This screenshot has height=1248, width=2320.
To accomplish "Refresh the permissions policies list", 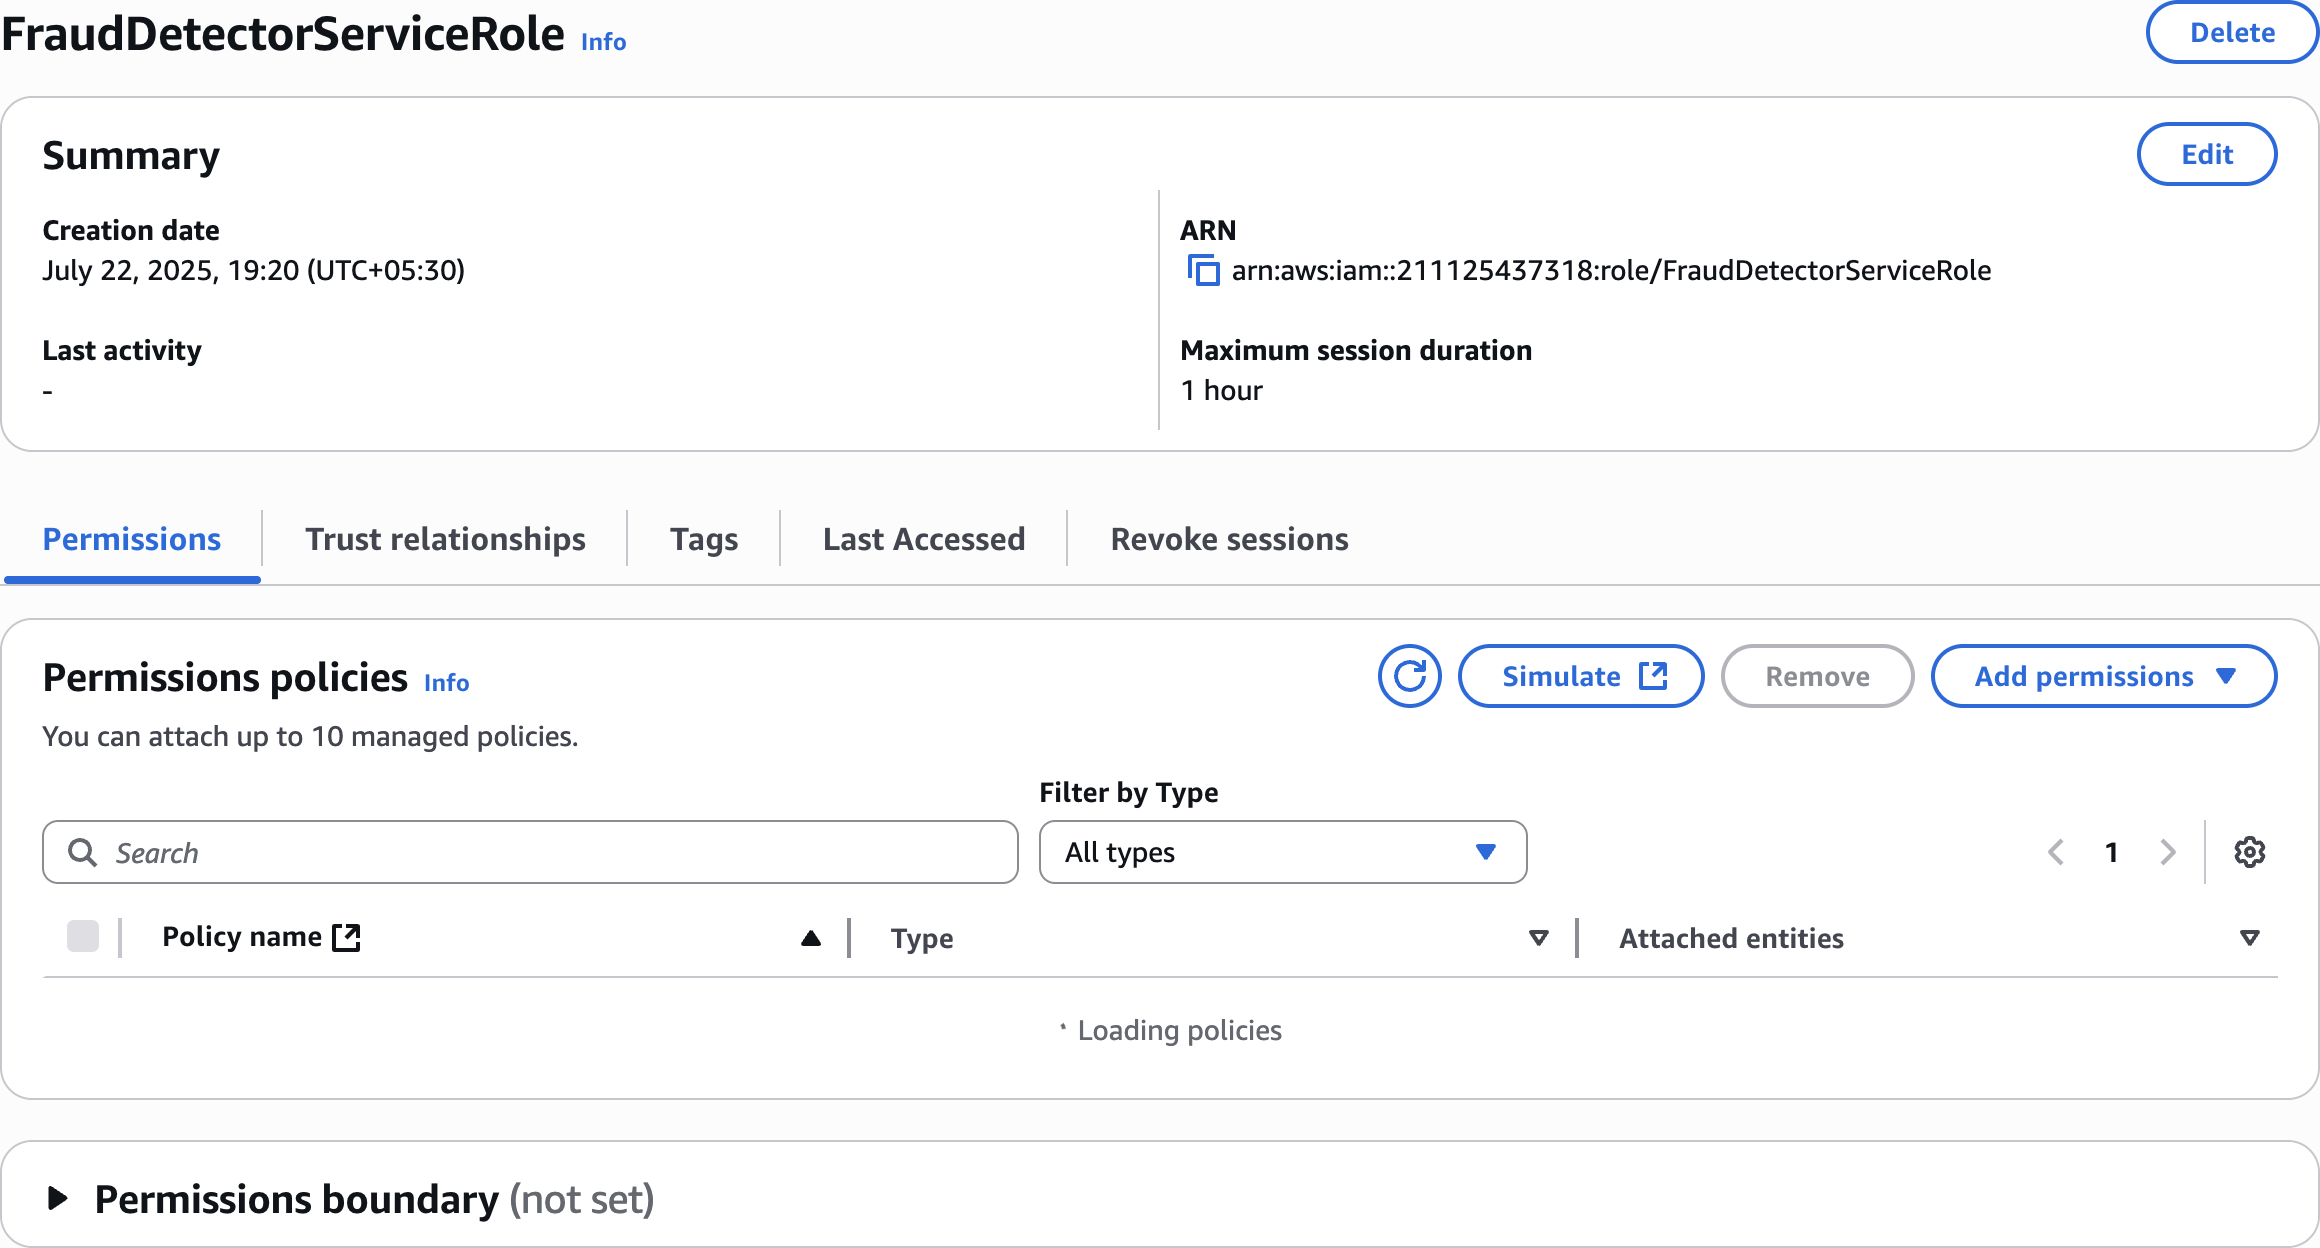I will click(x=1409, y=677).
